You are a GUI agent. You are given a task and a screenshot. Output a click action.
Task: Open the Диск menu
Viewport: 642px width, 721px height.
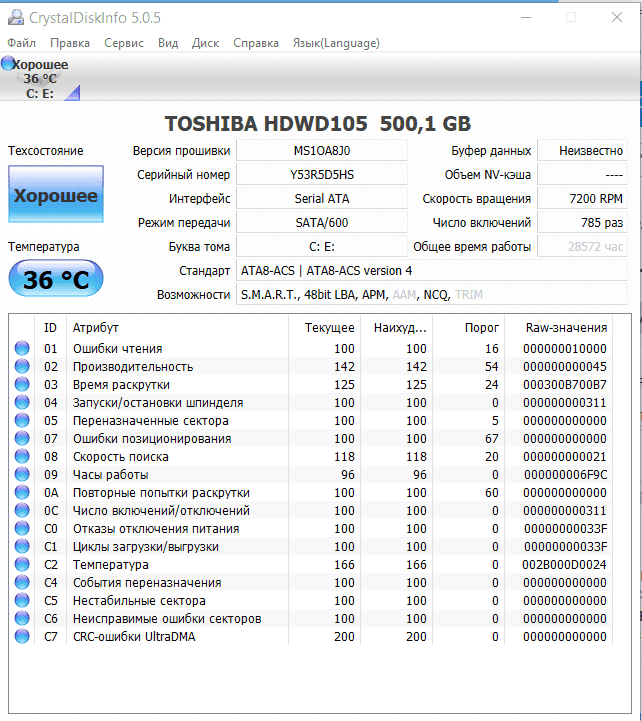tap(205, 43)
